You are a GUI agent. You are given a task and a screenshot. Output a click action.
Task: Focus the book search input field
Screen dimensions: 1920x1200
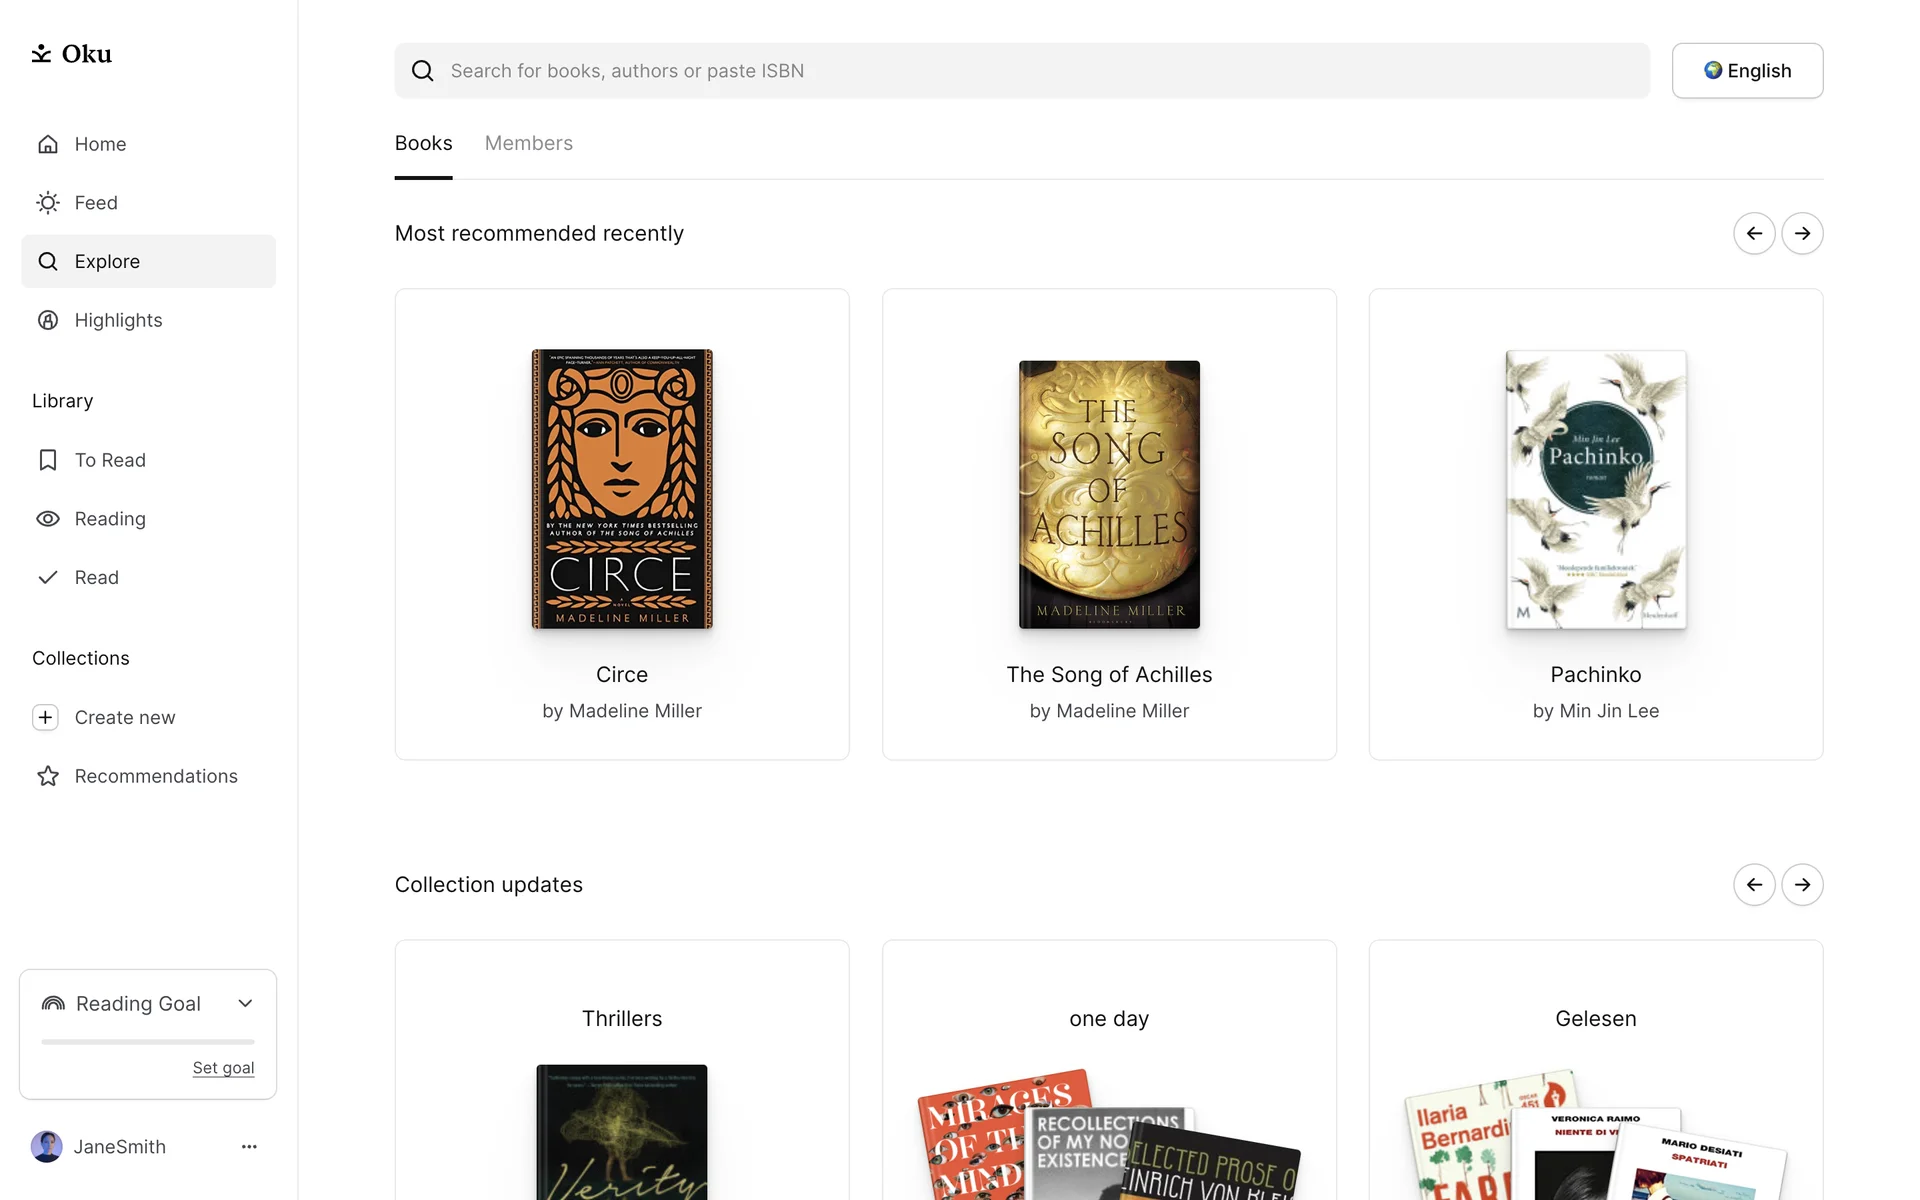[x=1022, y=71]
